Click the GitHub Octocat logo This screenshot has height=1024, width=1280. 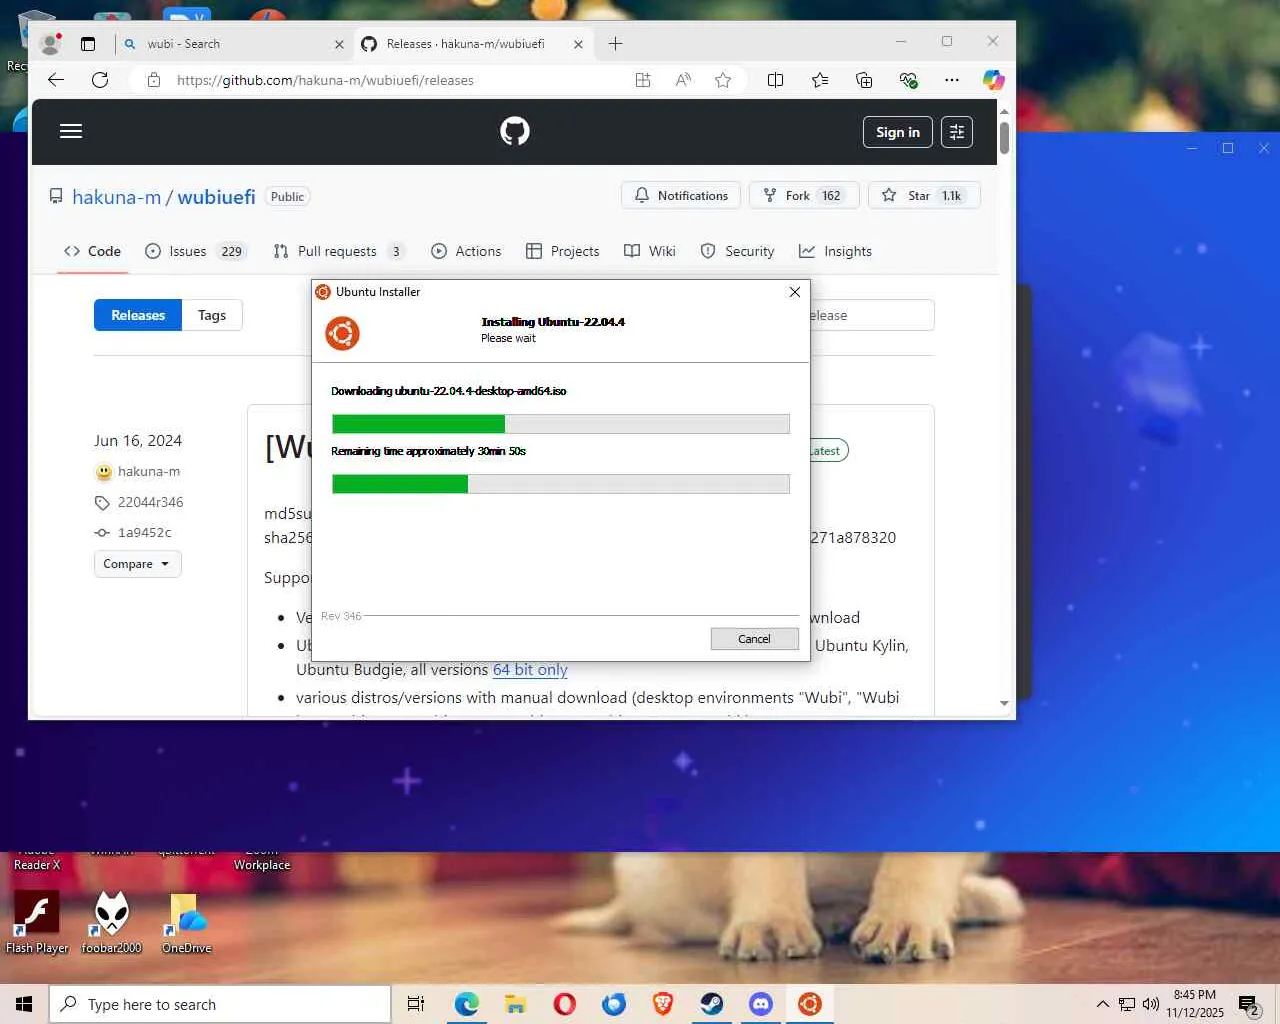(515, 131)
